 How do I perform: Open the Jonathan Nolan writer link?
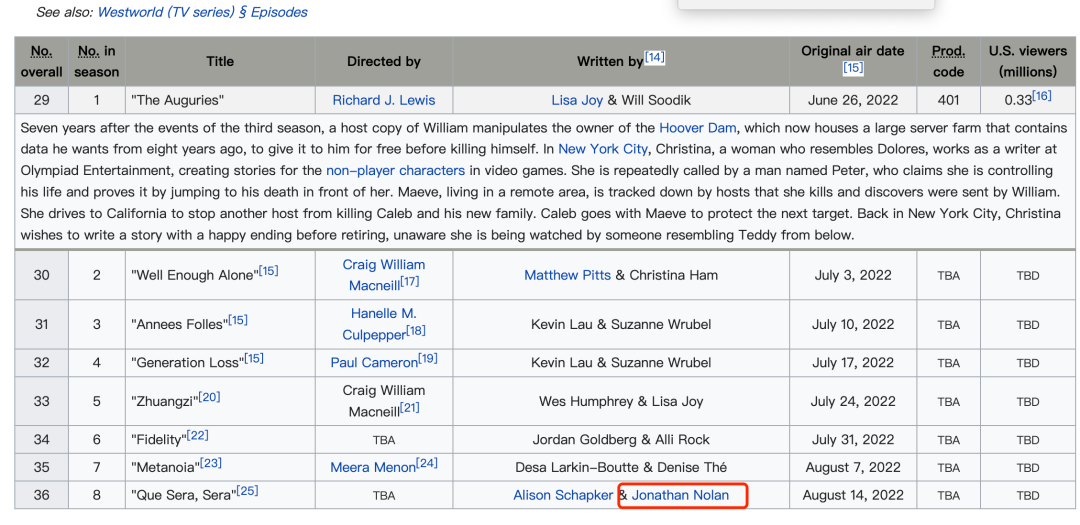pos(680,495)
